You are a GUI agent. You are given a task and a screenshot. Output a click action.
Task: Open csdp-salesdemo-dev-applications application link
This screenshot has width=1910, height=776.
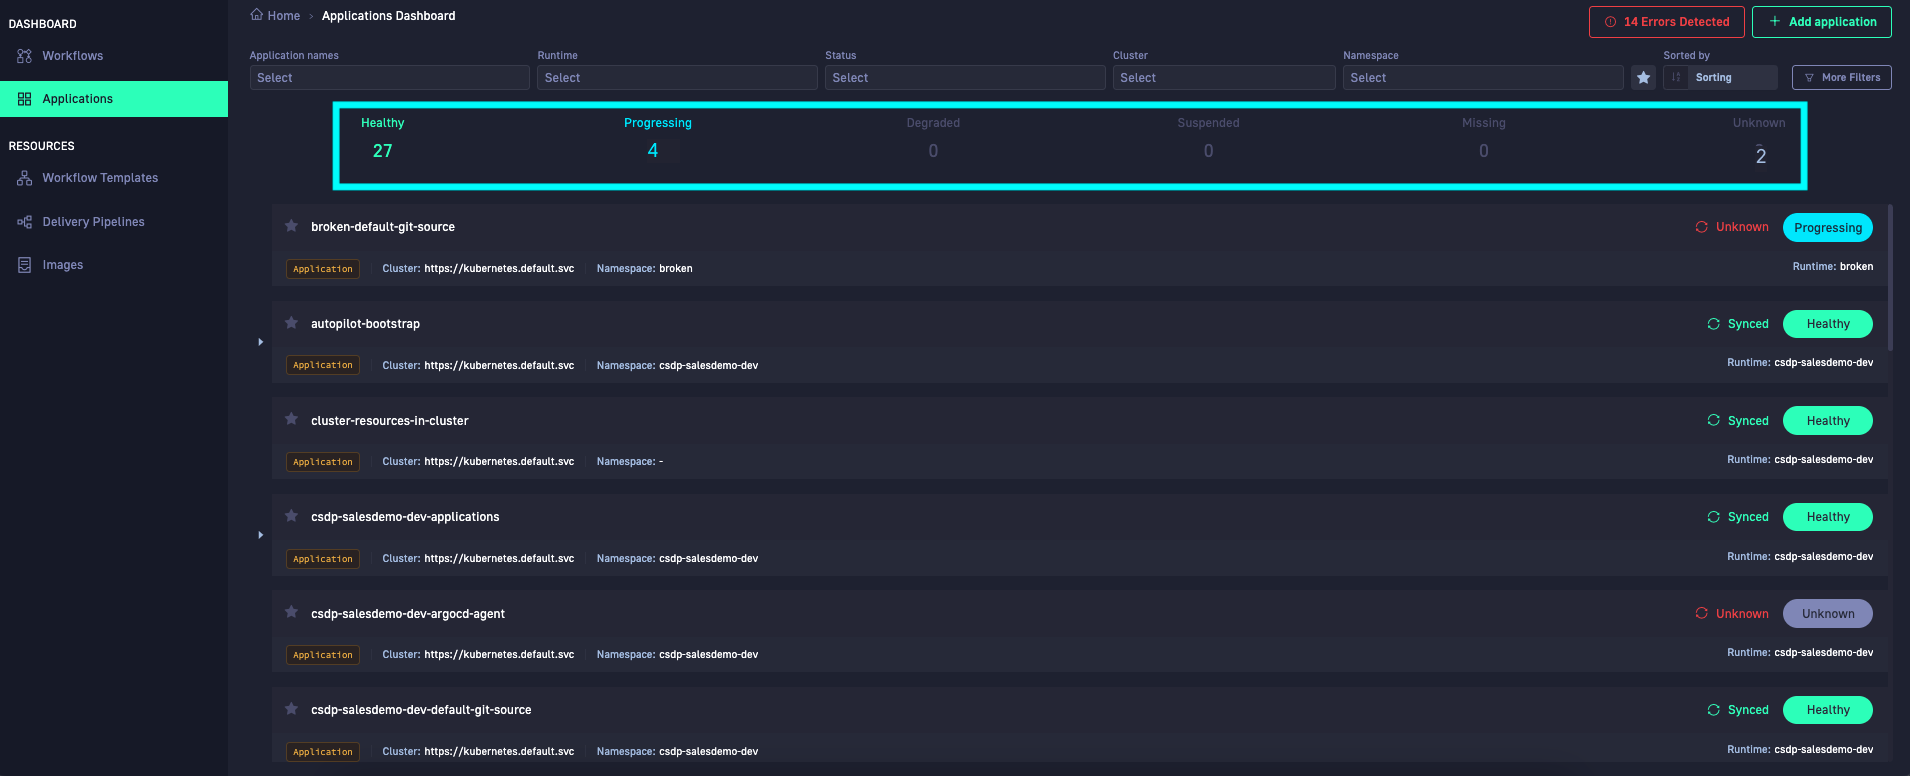pos(405,517)
